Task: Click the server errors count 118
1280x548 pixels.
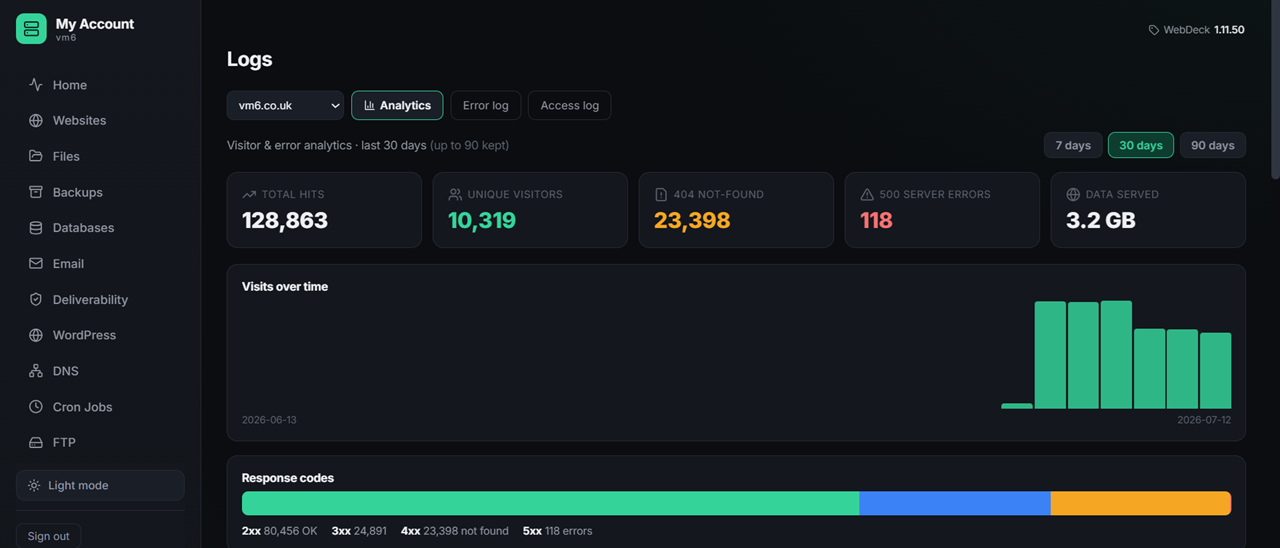Action: (x=876, y=220)
